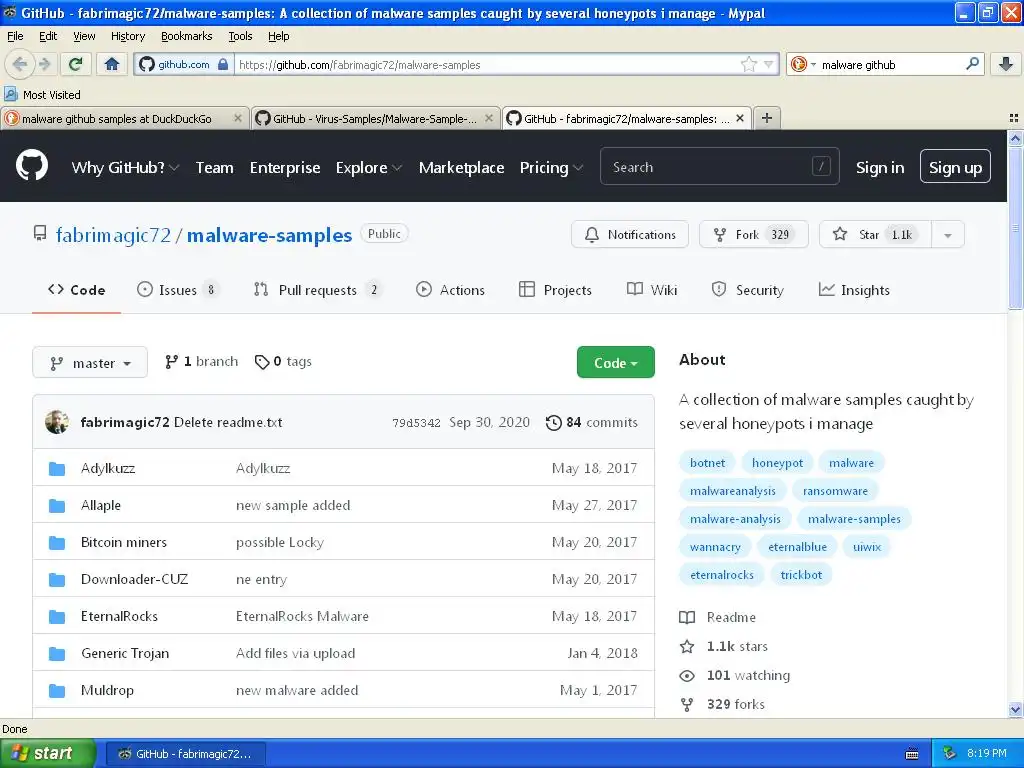Close the Virus-Samples GitHub tab
1024x768 pixels.
click(x=488, y=118)
